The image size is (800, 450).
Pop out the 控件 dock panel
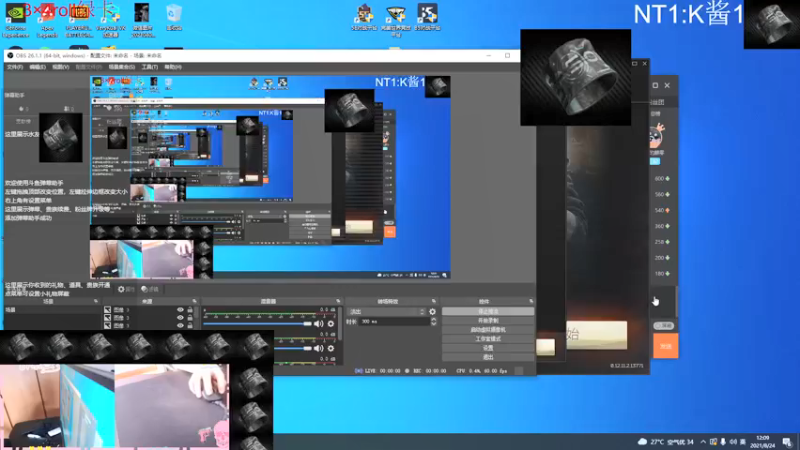click(531, 301)
